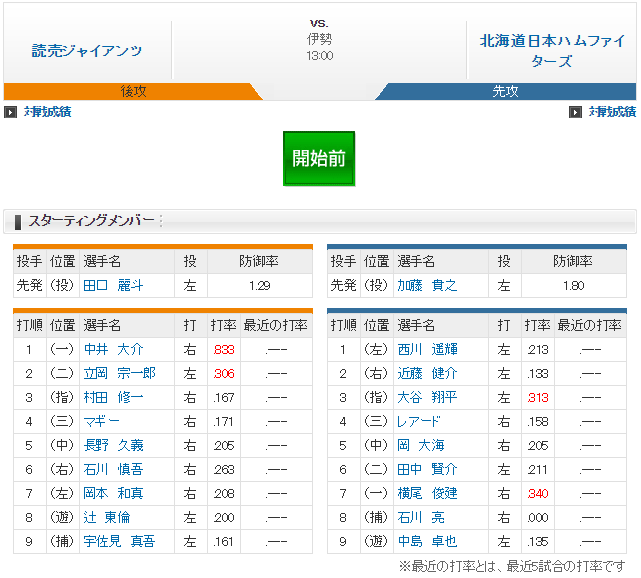The image size is (641, 578).
Task: Select 石川 亮 batting average .000
Action: click(x=538, y=518)
